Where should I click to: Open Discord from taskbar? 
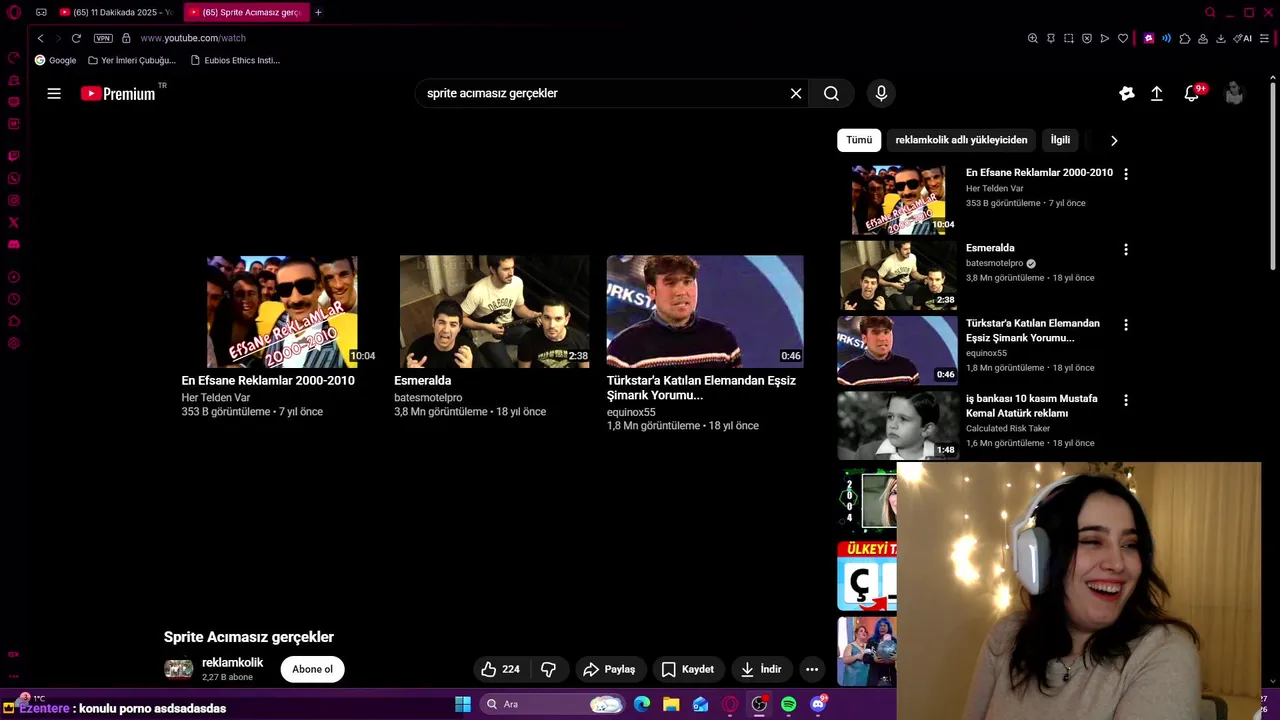[818, 704]
